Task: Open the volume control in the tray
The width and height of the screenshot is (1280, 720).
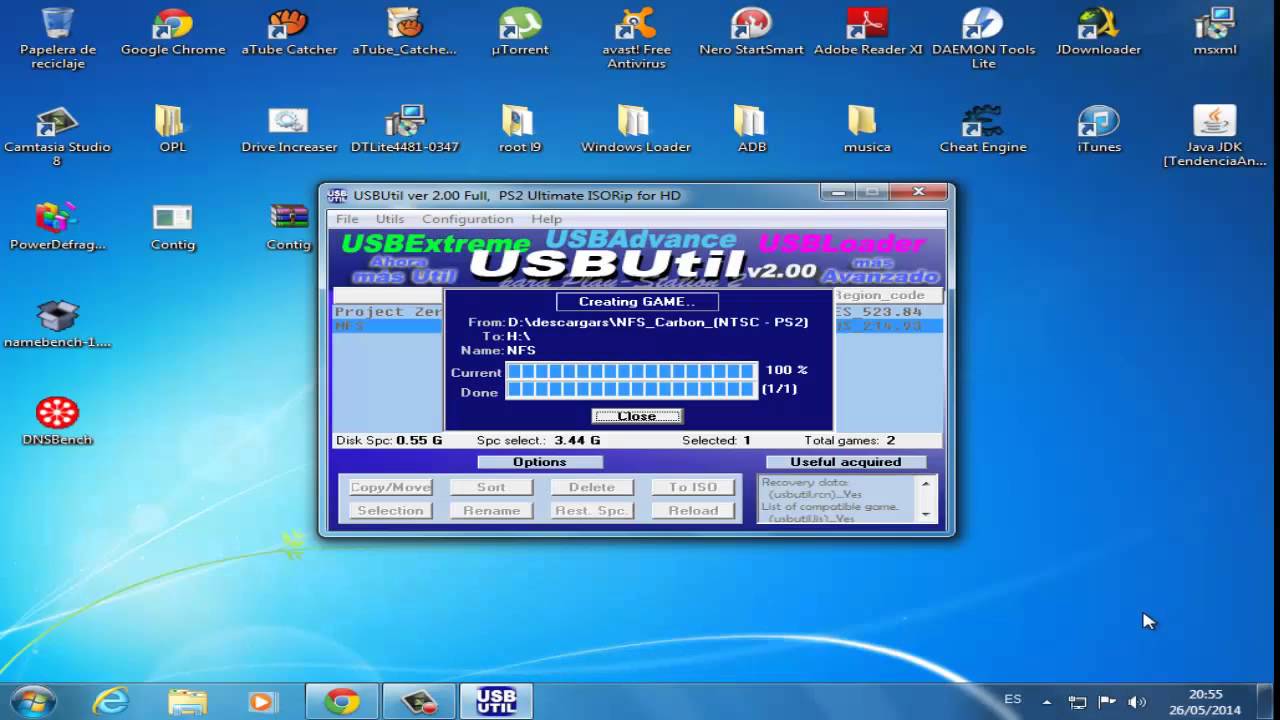Action: point(1137,702)
